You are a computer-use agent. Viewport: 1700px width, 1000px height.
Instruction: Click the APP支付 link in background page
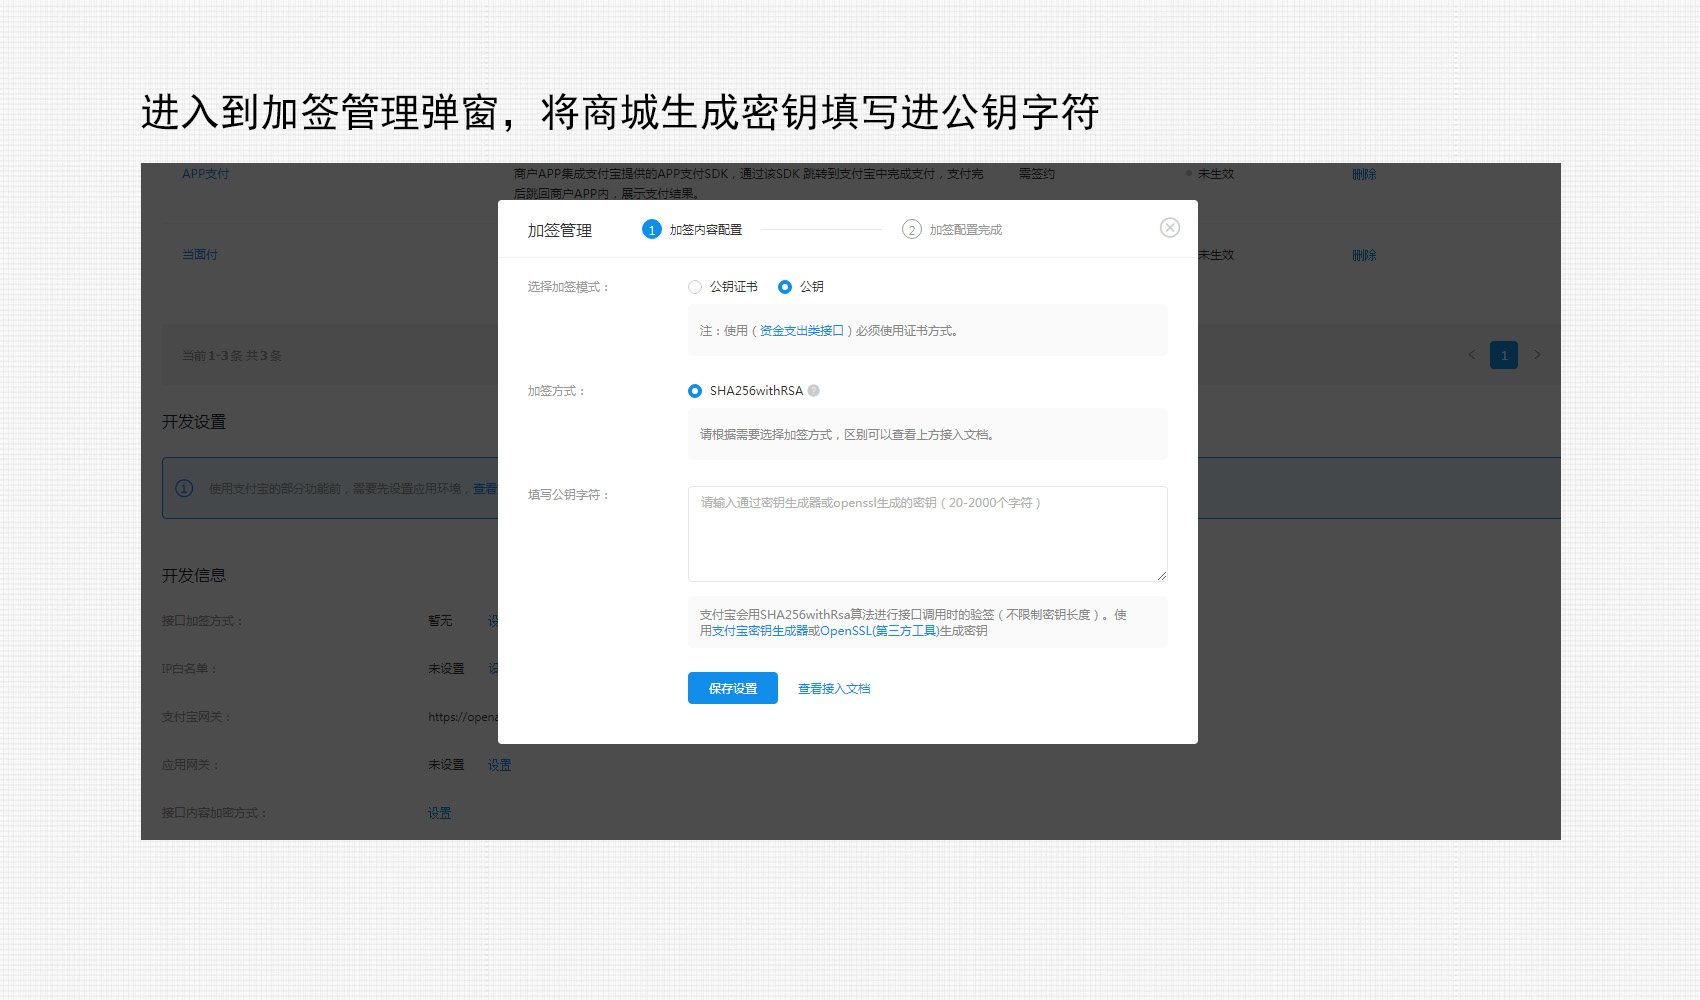[x=205, y=174]
